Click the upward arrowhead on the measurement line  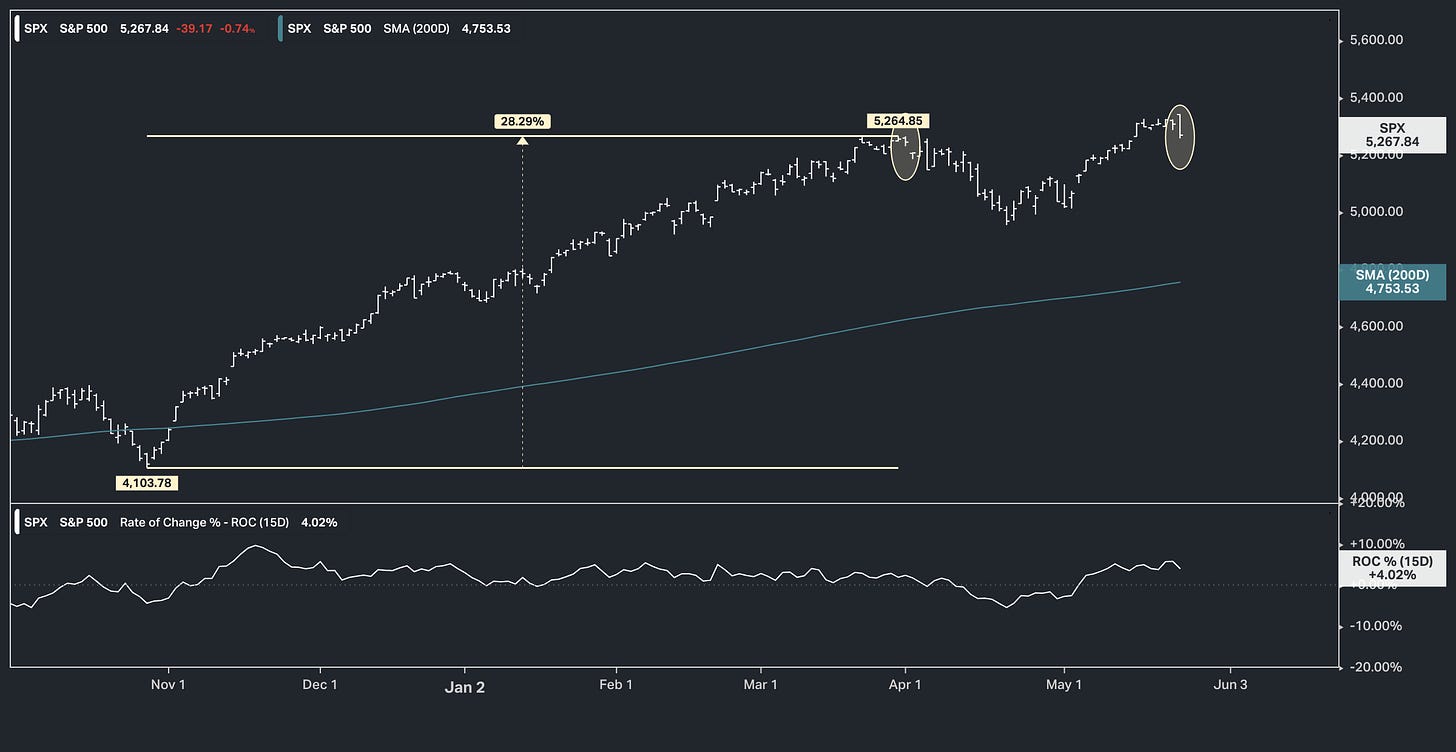pyautogui.click(x=522, y=141)
